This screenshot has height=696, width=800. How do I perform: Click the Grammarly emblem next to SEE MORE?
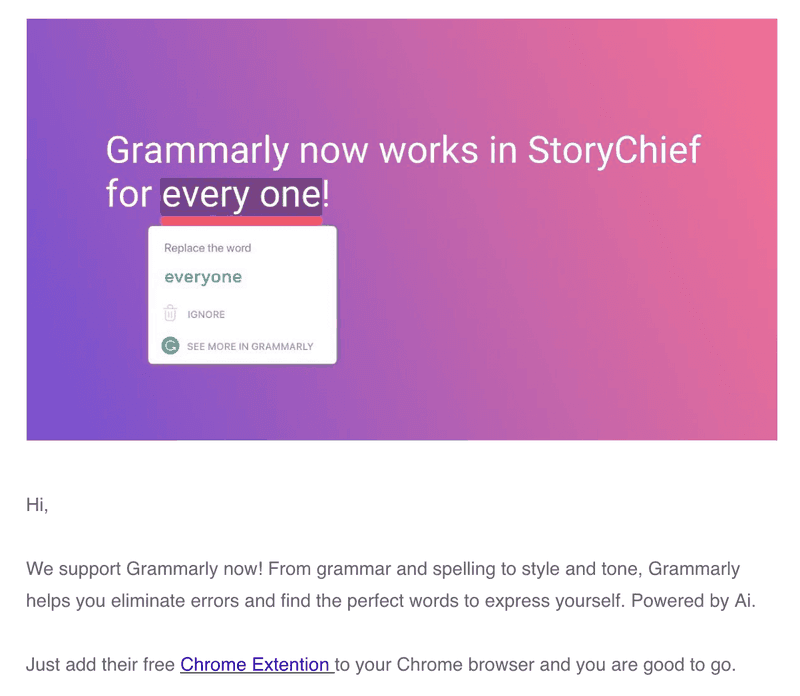169,345
